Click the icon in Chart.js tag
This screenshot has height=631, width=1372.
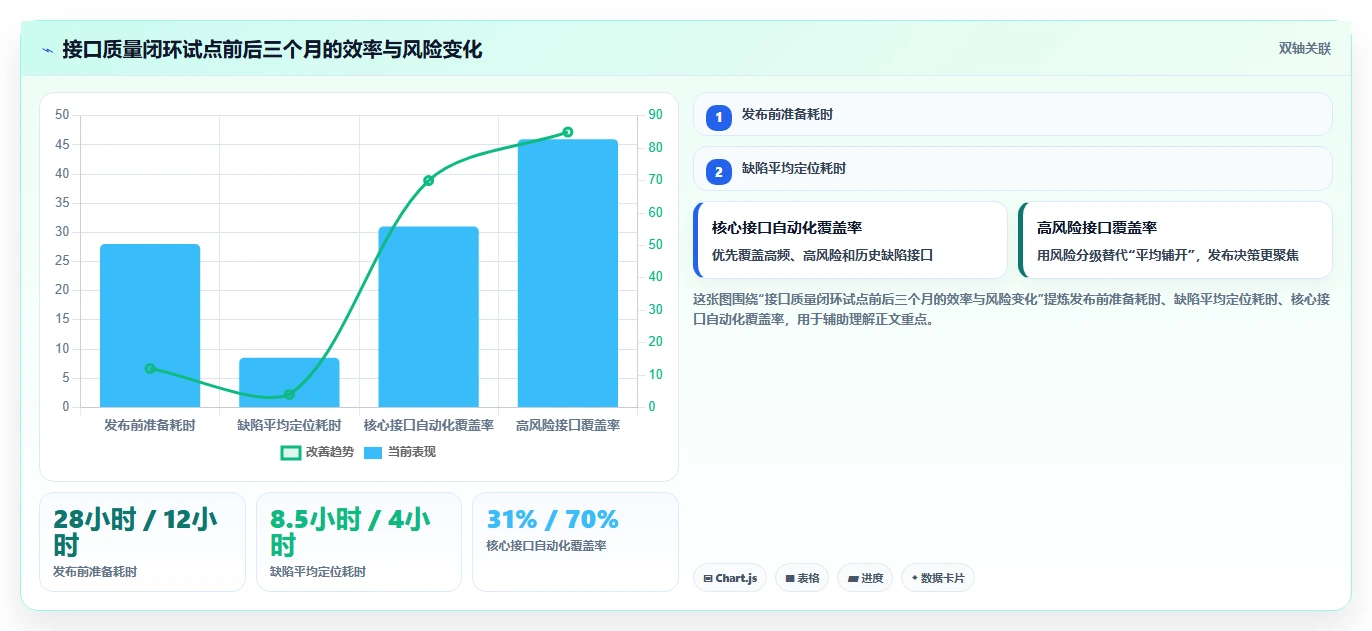pos(708,578)
